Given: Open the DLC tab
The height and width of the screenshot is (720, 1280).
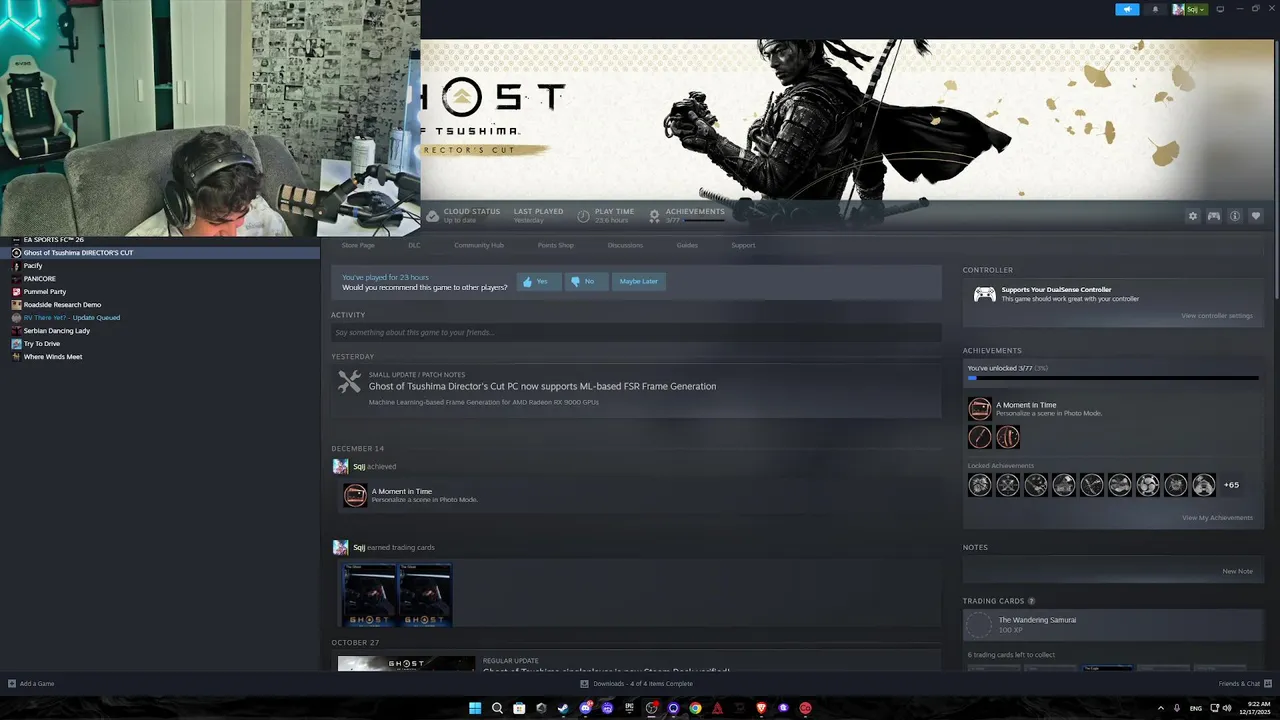Looking at the screenshot, I should (x=414, y=245).
